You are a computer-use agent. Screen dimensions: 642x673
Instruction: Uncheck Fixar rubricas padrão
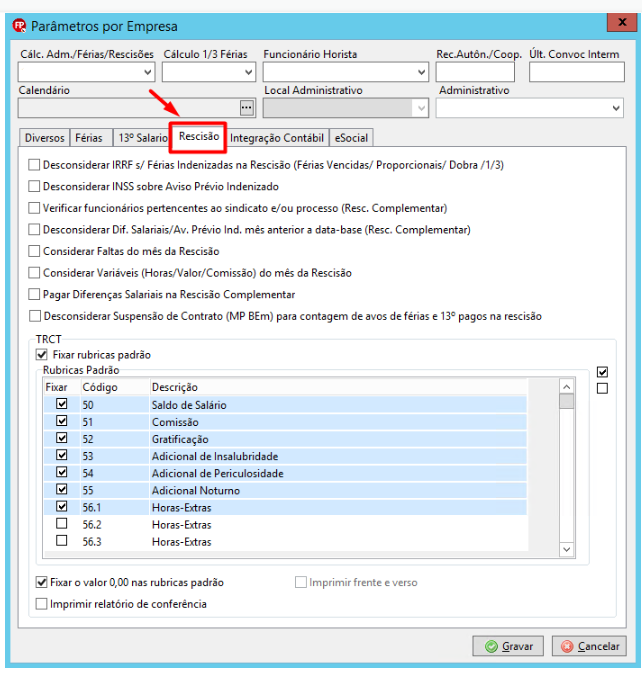42,355
